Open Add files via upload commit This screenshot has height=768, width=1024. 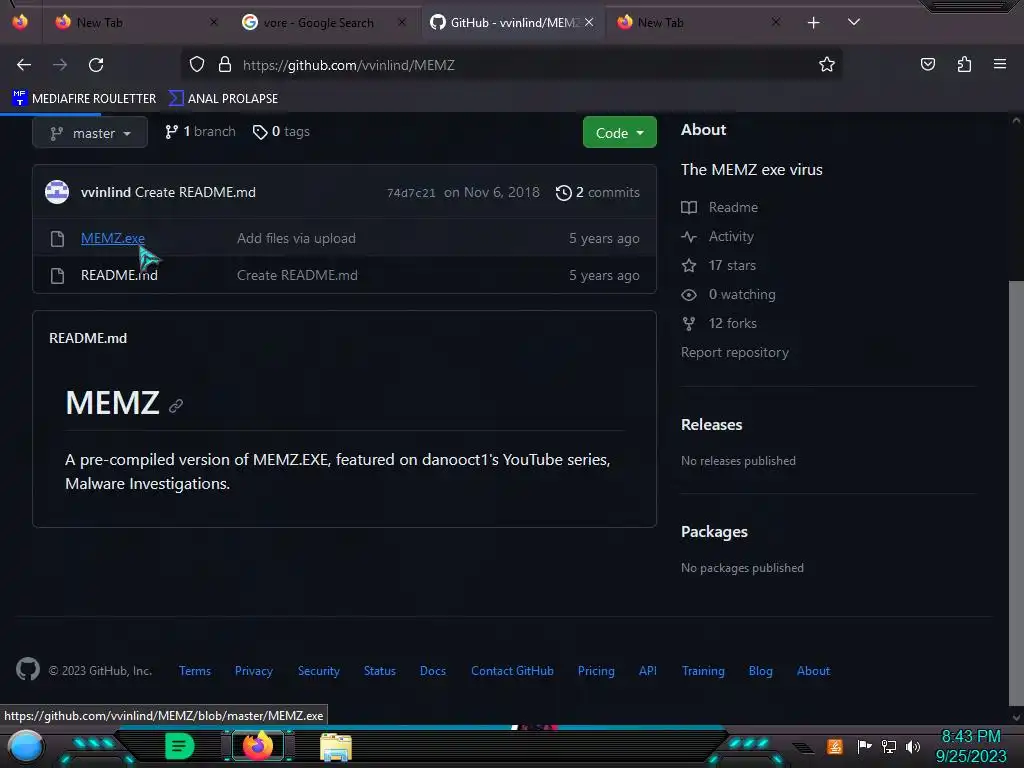pyautogui.click(x=296, y=238)
